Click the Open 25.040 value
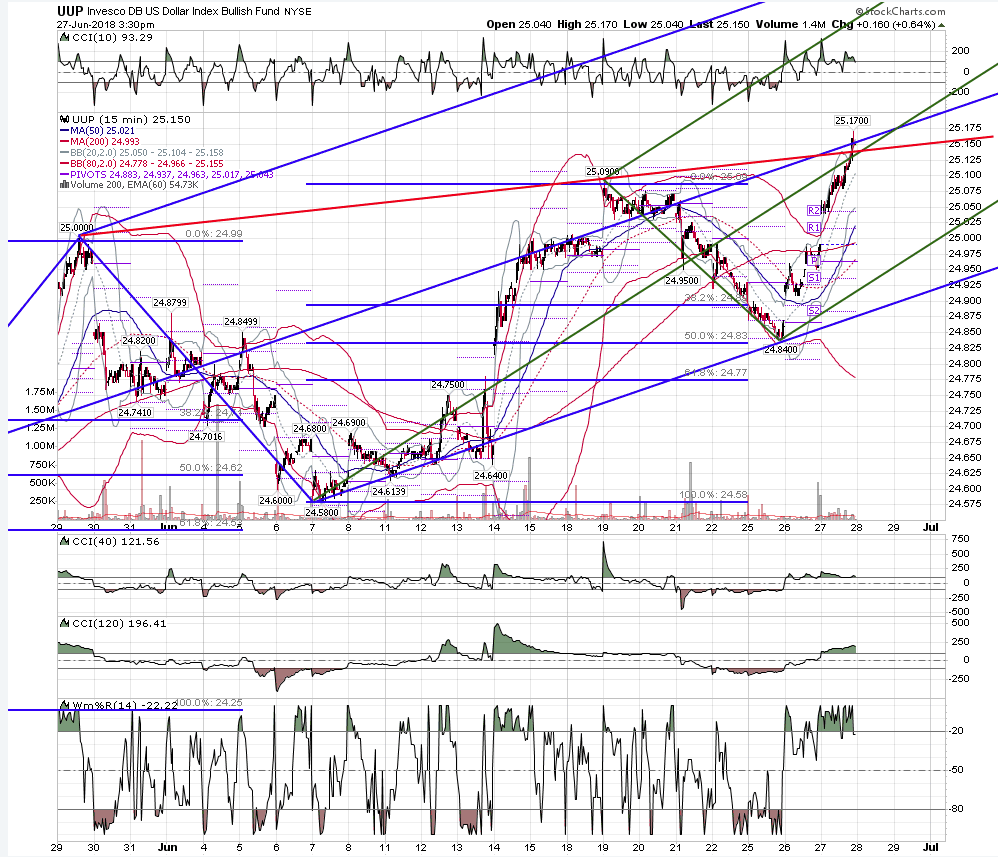Screen dimensions: 998x857 point(519,24)
